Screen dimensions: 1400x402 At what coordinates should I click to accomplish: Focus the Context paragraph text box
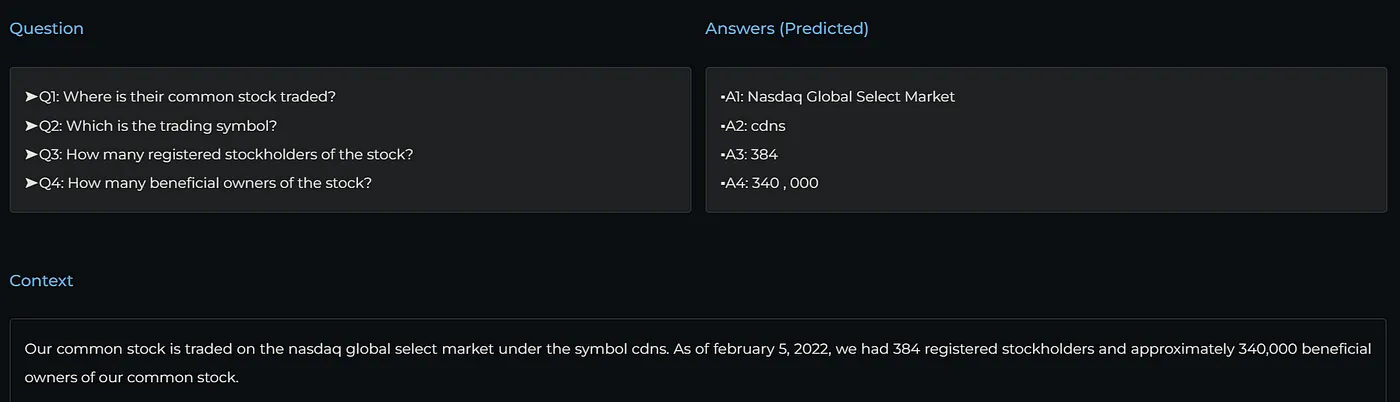[x=698, y=360]
